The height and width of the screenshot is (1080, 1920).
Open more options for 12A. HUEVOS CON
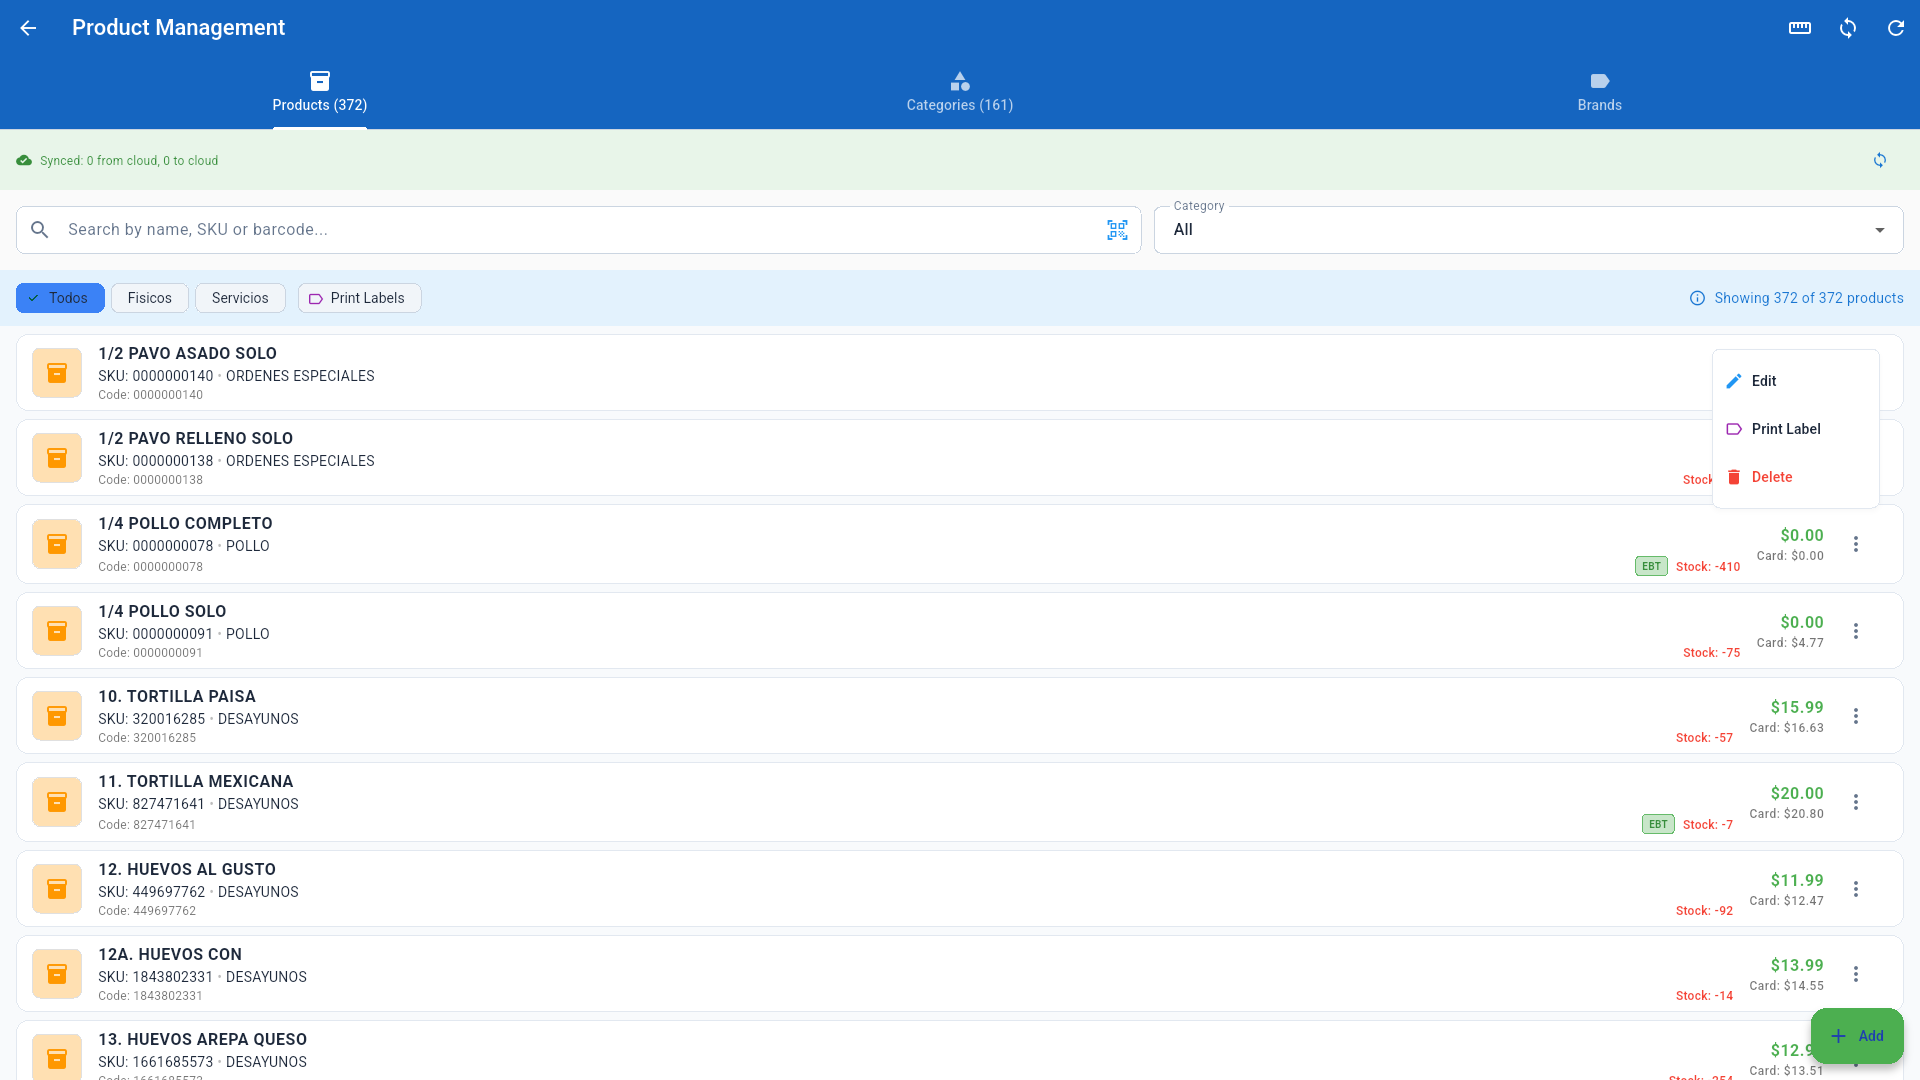[x=1856, y=974]
